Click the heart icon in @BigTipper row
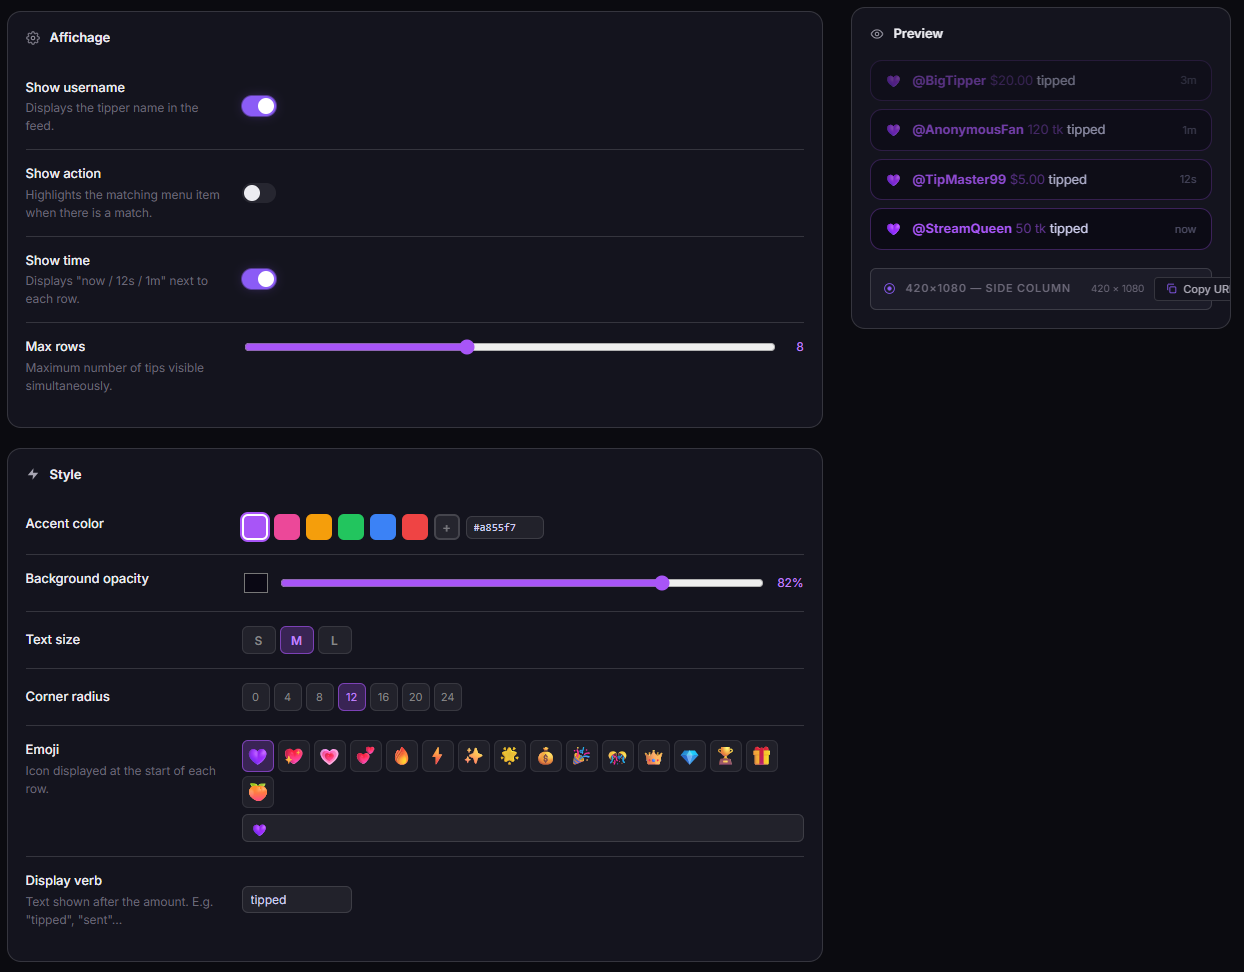Image resolution: width=1244 pixels, height=972 pixels. (x=894, y=81)
